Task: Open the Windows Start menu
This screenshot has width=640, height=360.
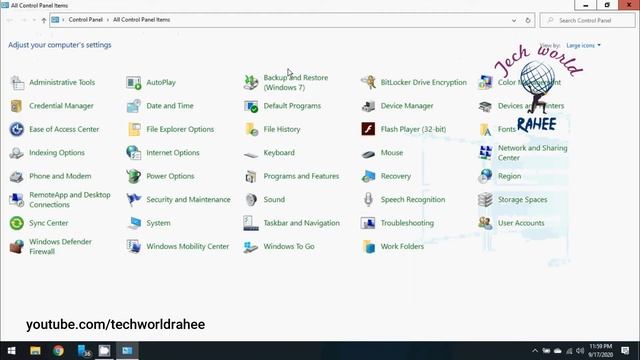Action: point(11,351)
